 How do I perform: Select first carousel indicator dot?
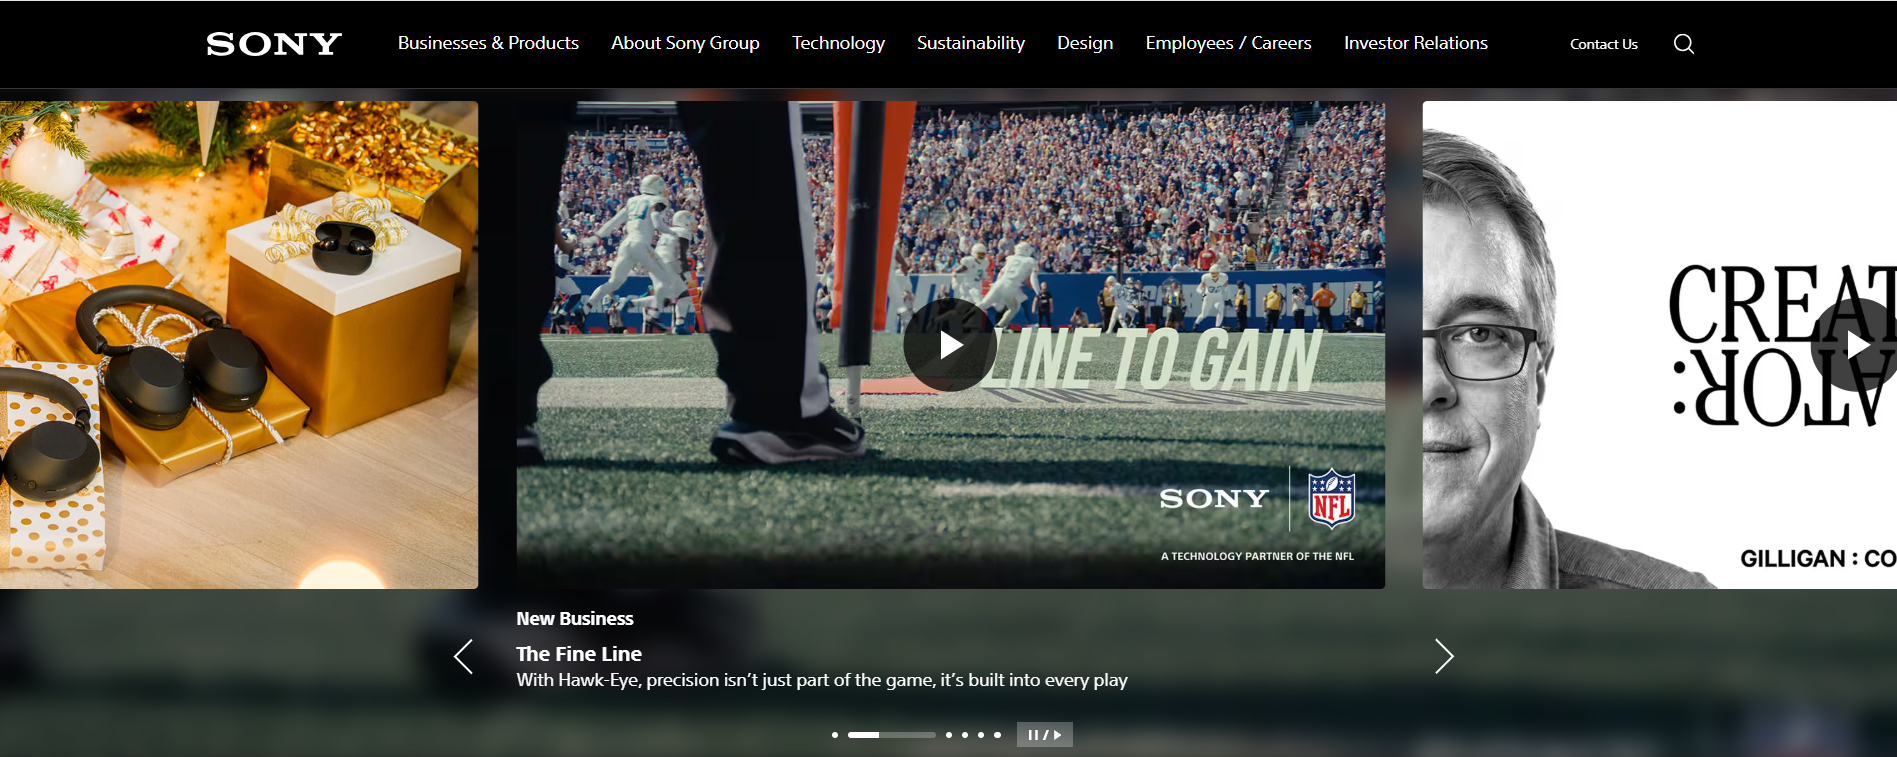click(x=835, y=735)
